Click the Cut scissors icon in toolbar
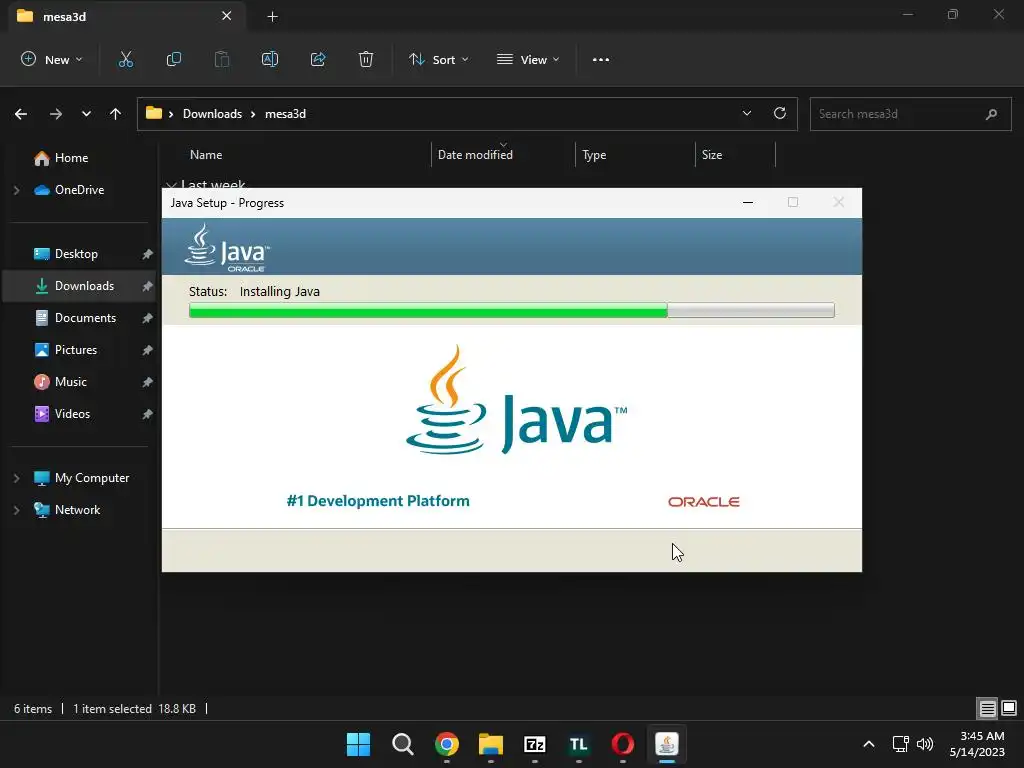Screen dimensions: 1024x768 (x=125, y=59)
